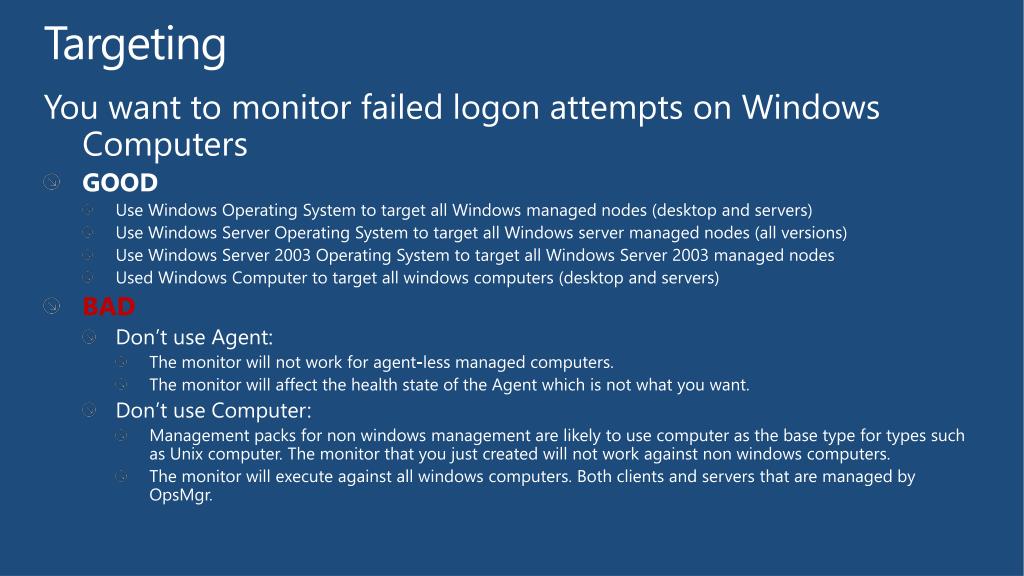Click bullet icon next to Don't use Agent
Image resolution: width=1024 pixels, height=576 pixels.
point(89,337)
